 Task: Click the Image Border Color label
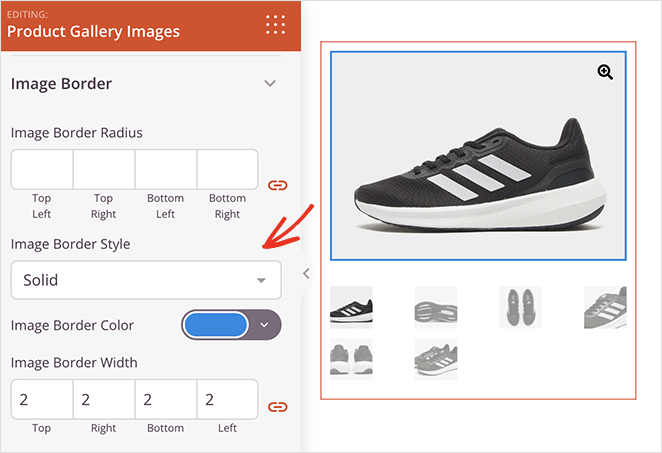(72, 326)
